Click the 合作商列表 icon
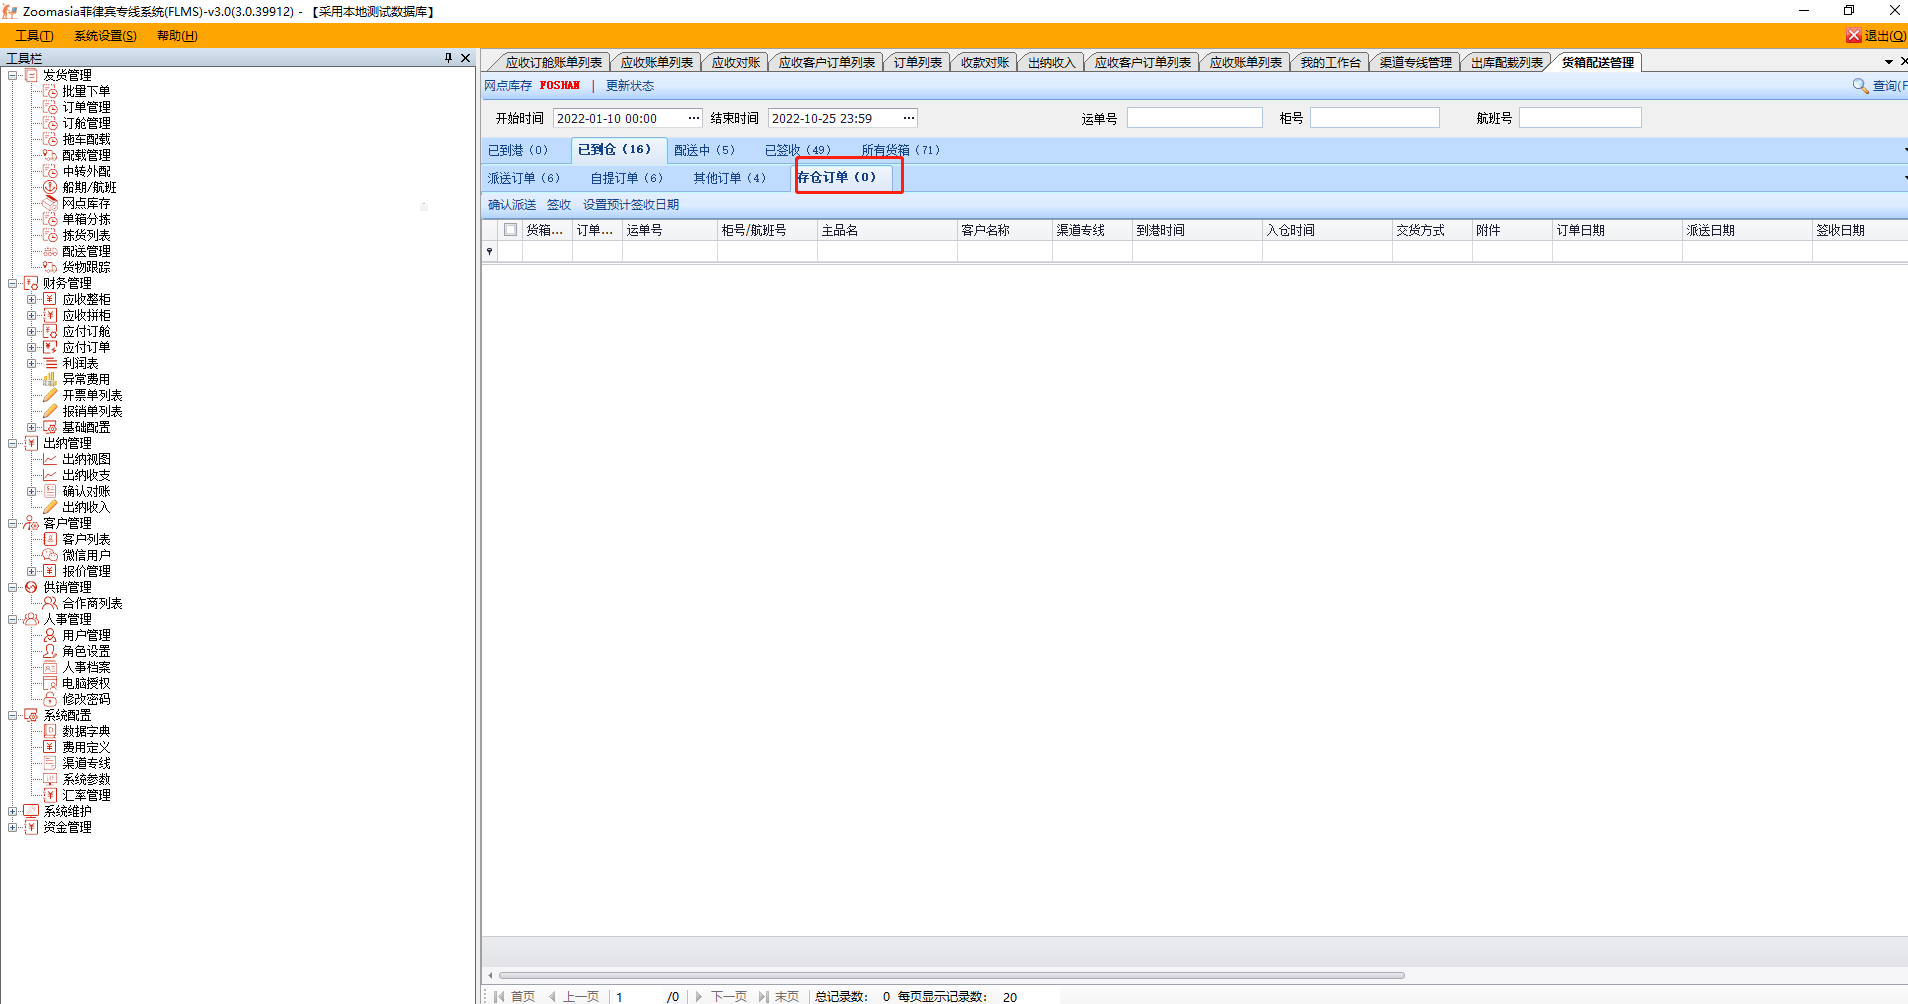 pos(50,603)
